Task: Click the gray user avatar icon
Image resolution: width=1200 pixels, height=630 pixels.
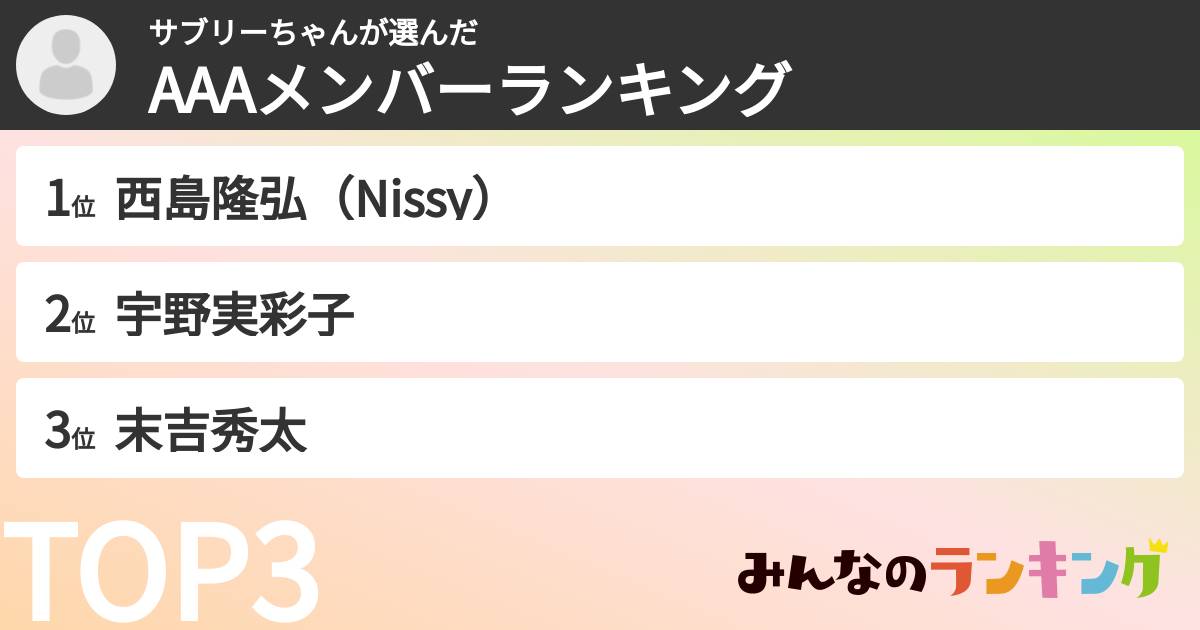Action: [66, 66]
